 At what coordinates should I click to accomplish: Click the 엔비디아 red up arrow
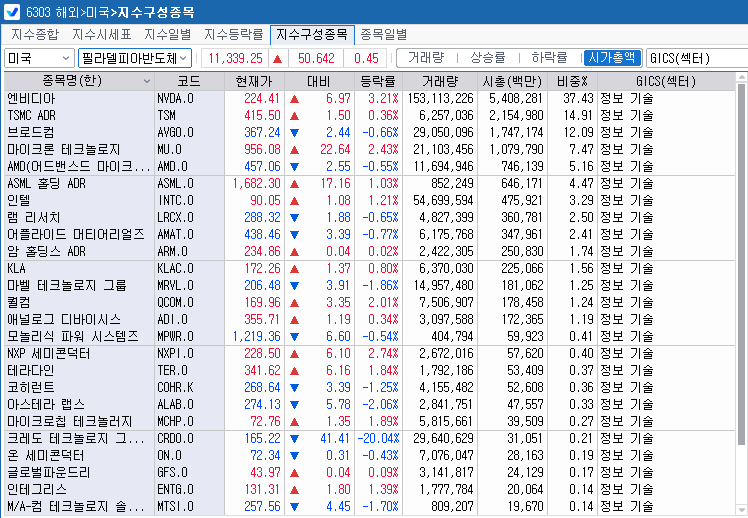pos(294,99)
